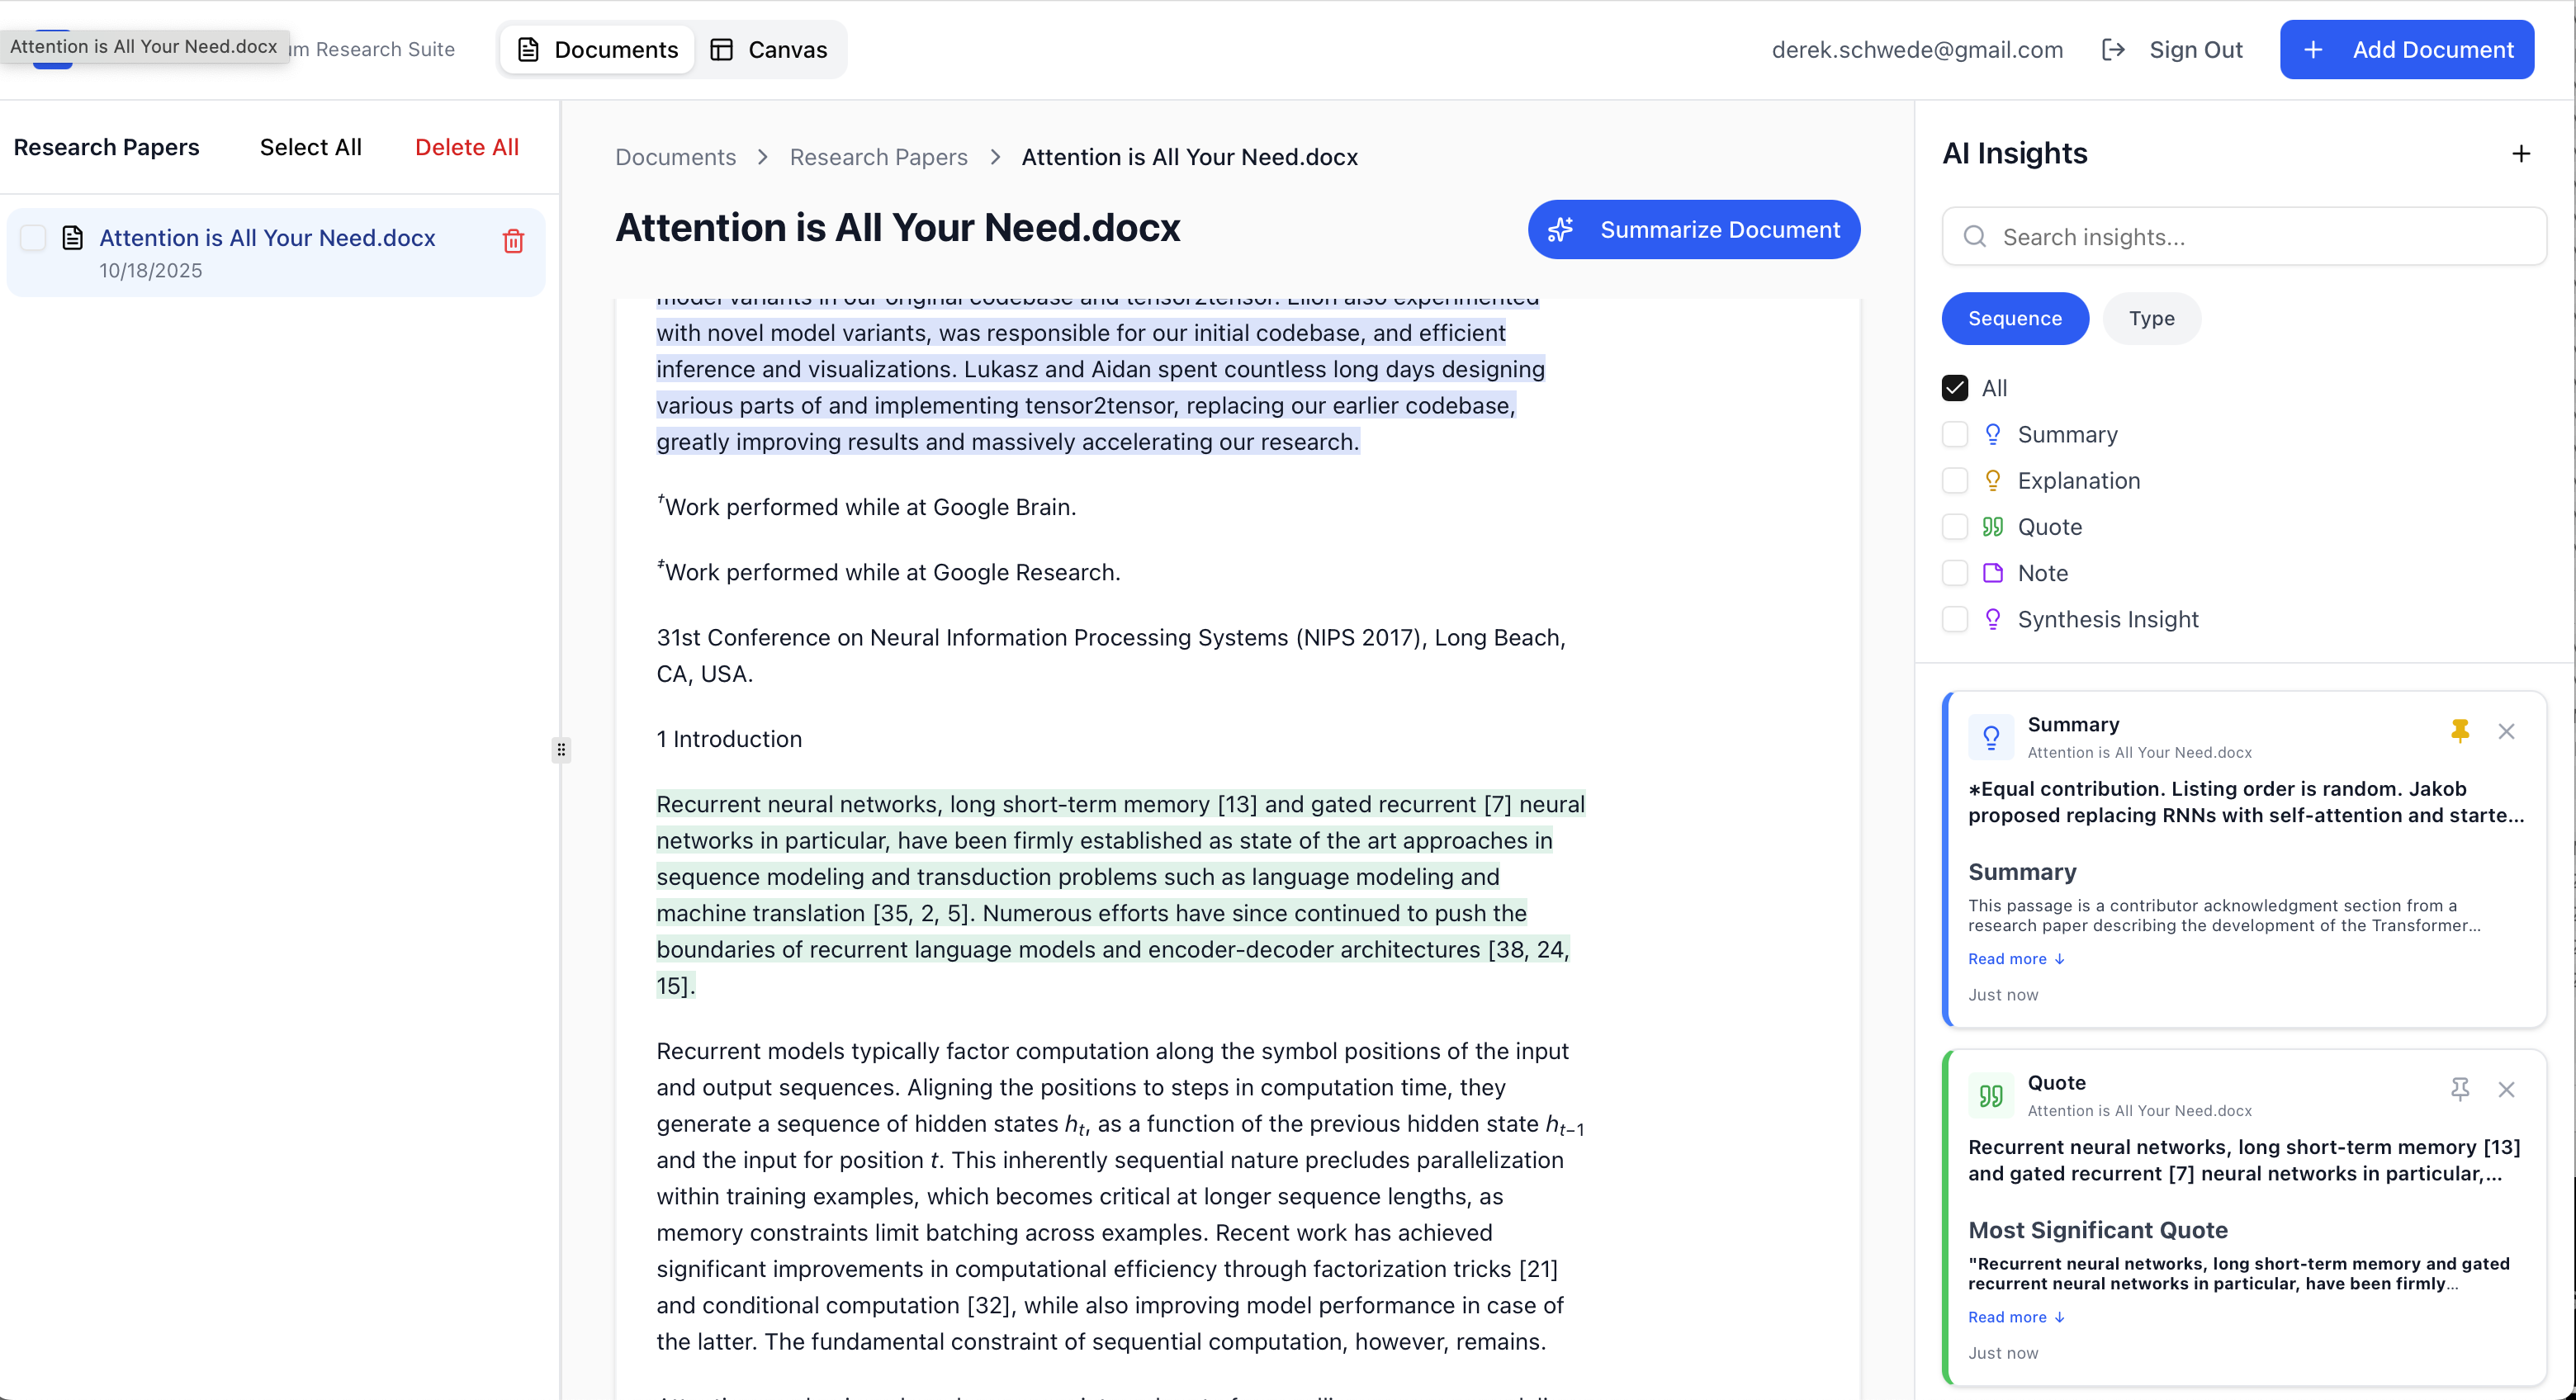Check the Synthesis Insight filter

pos(1955,619)
